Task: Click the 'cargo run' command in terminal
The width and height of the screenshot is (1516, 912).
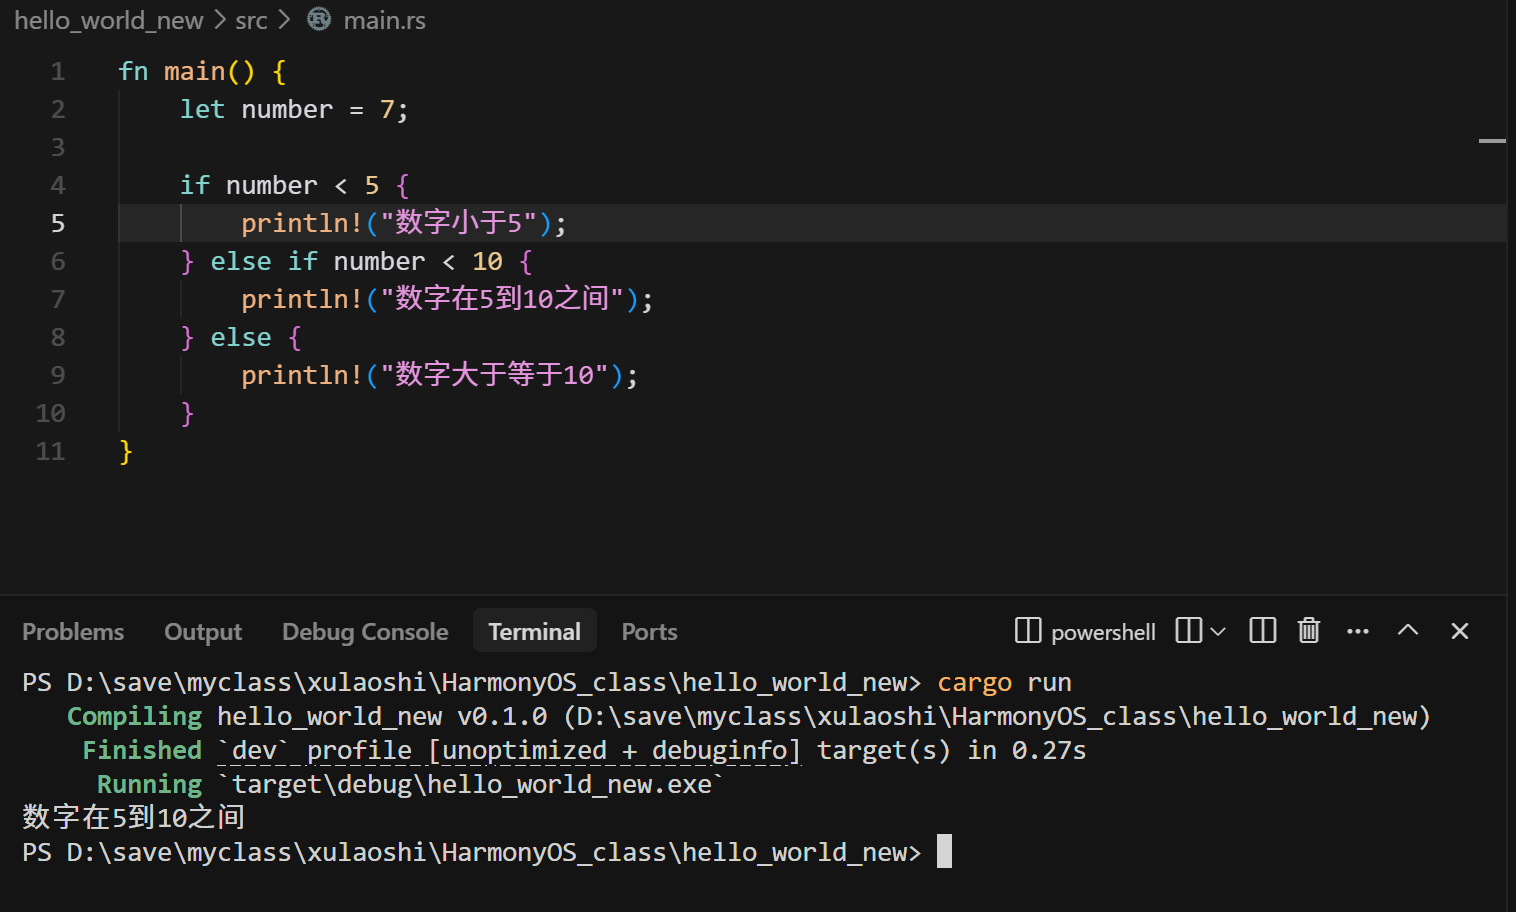Action: point(1004,683)
